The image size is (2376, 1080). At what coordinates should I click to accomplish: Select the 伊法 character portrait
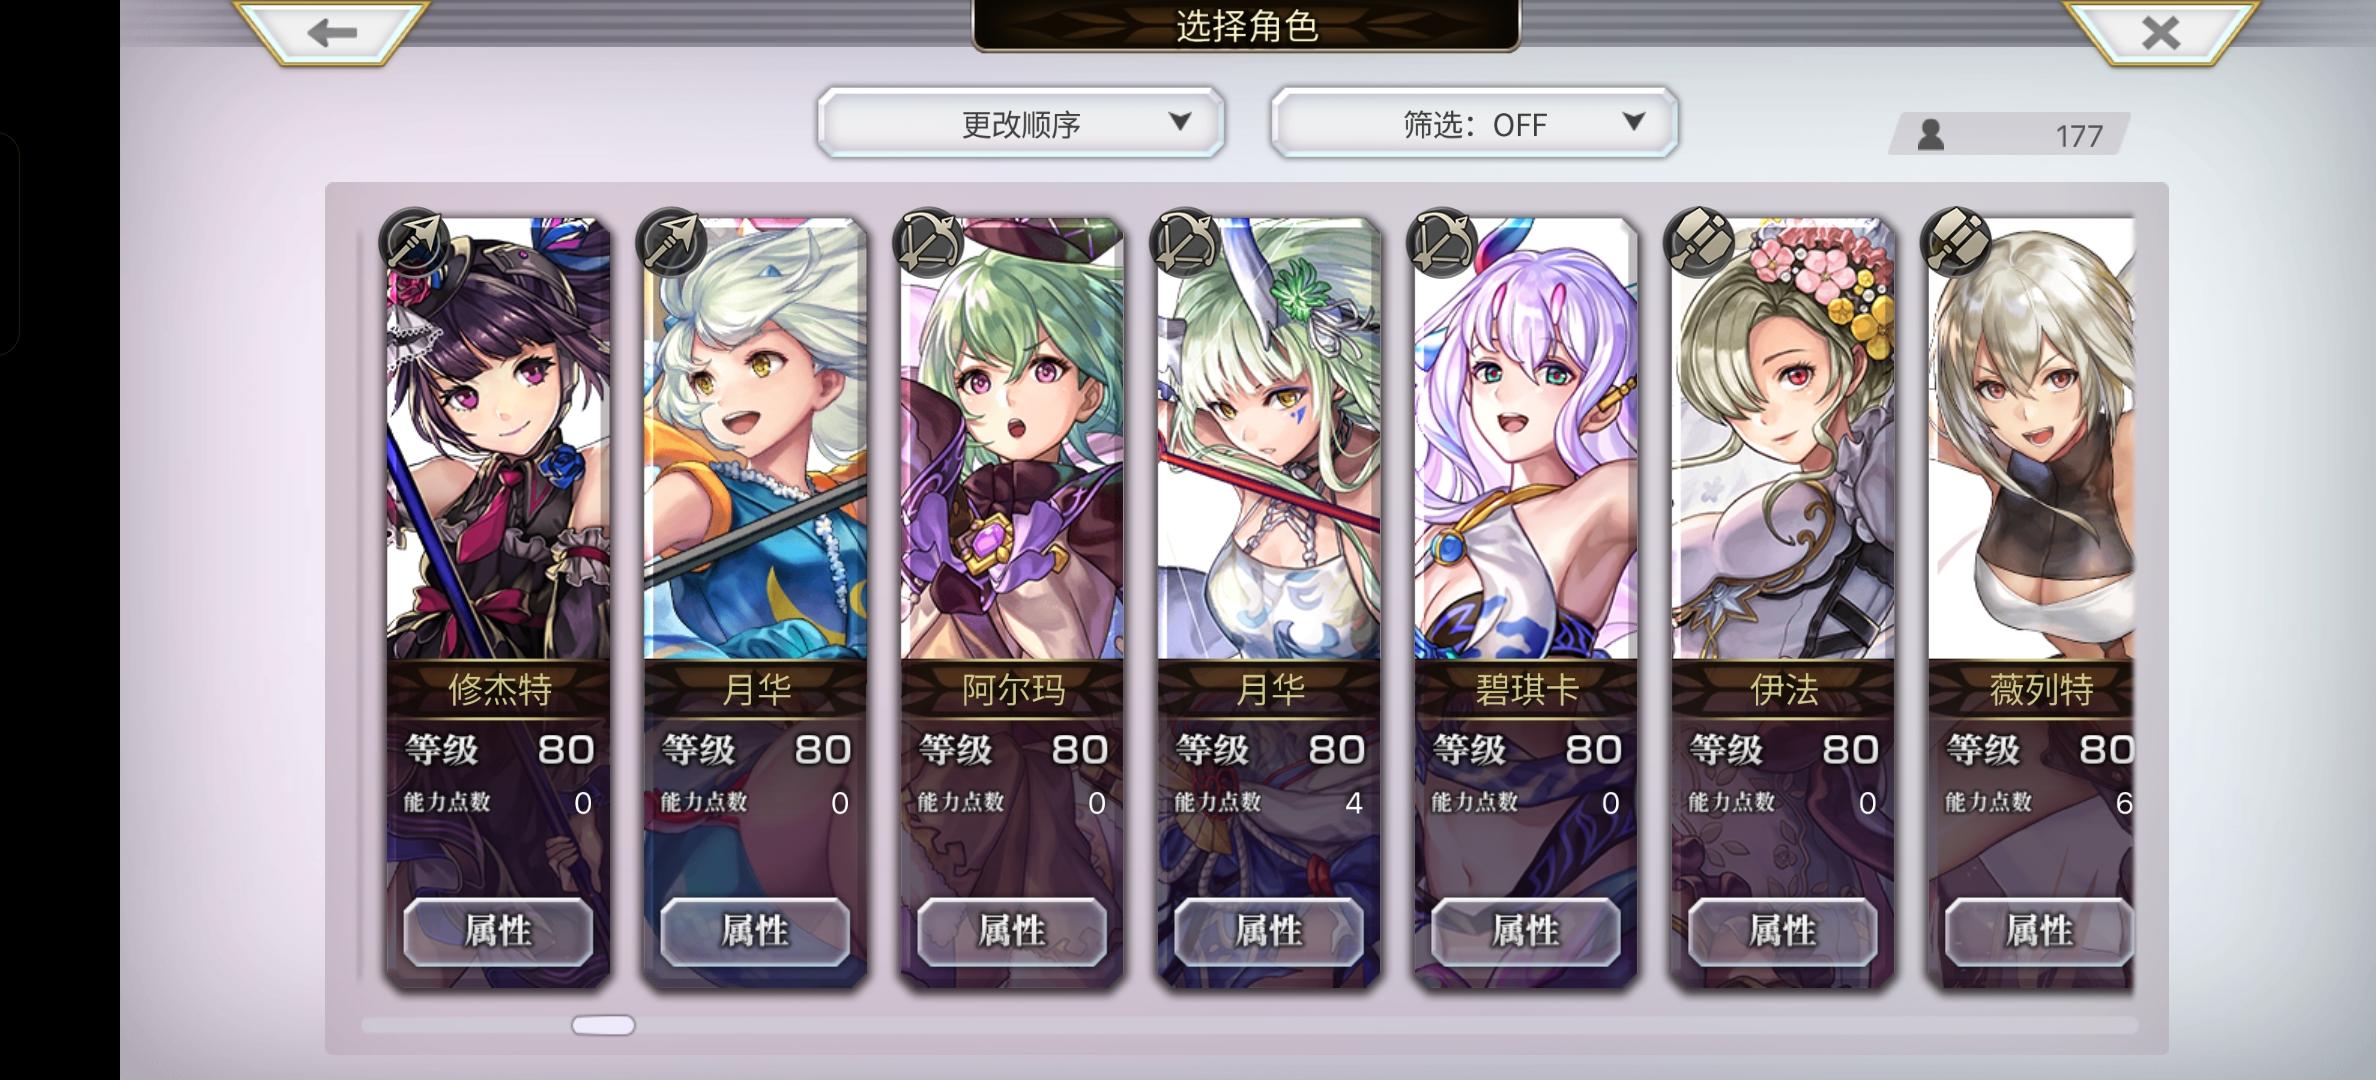click(x=1783, y=440)
